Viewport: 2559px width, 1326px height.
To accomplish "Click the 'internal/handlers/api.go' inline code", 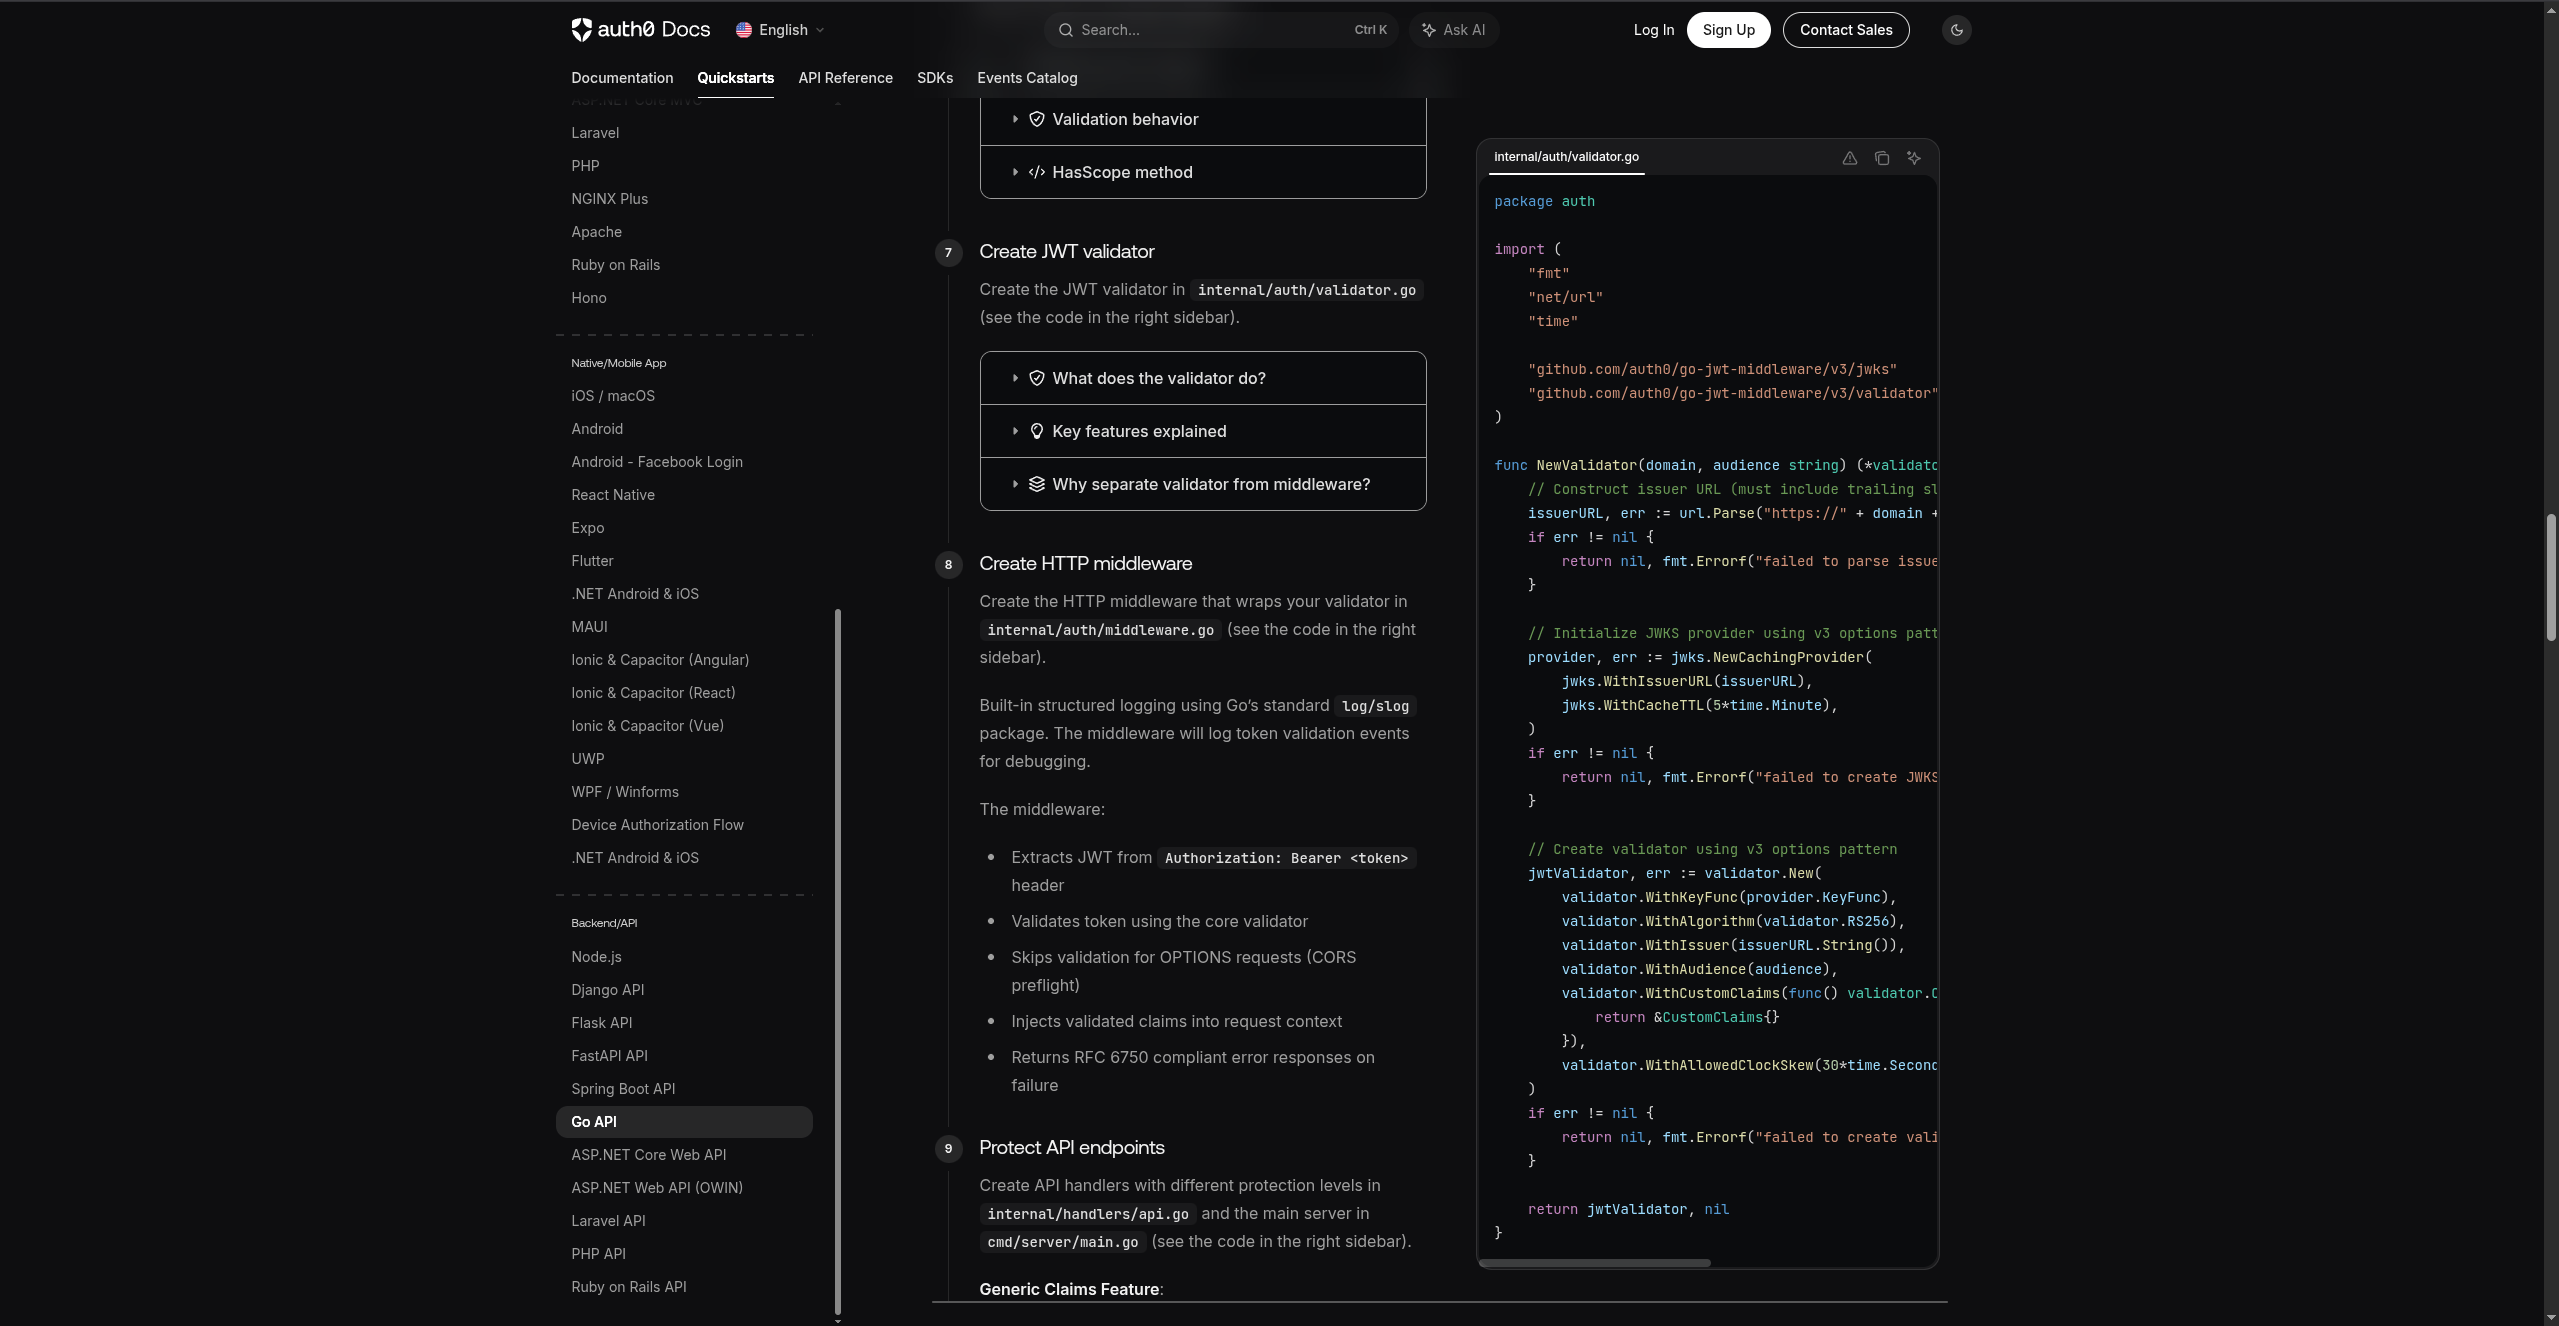I will pos(1088,1214).
